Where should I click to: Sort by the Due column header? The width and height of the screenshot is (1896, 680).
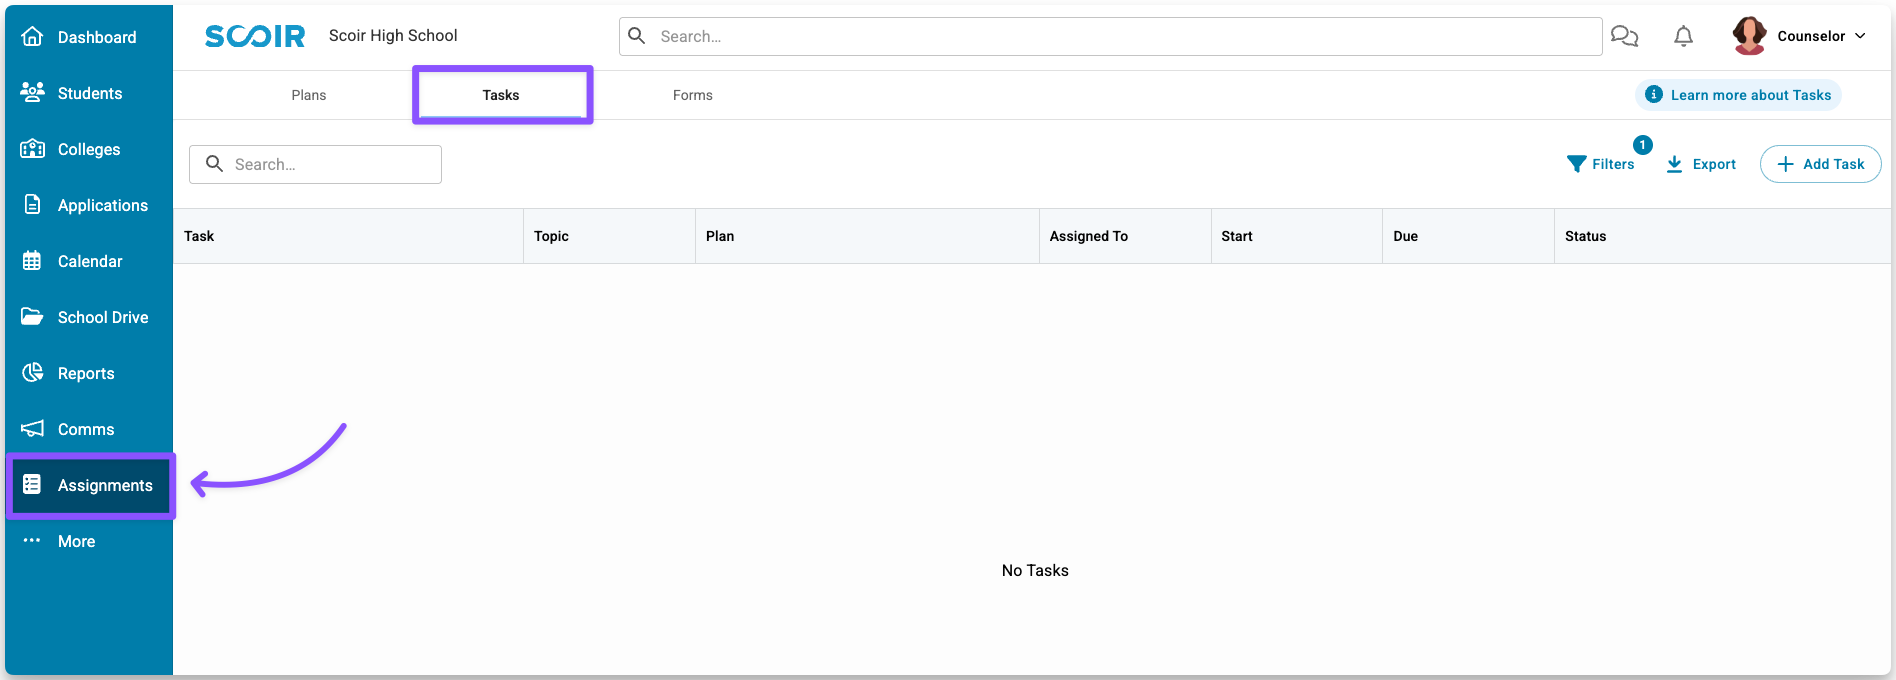(x=1405, y=236)
